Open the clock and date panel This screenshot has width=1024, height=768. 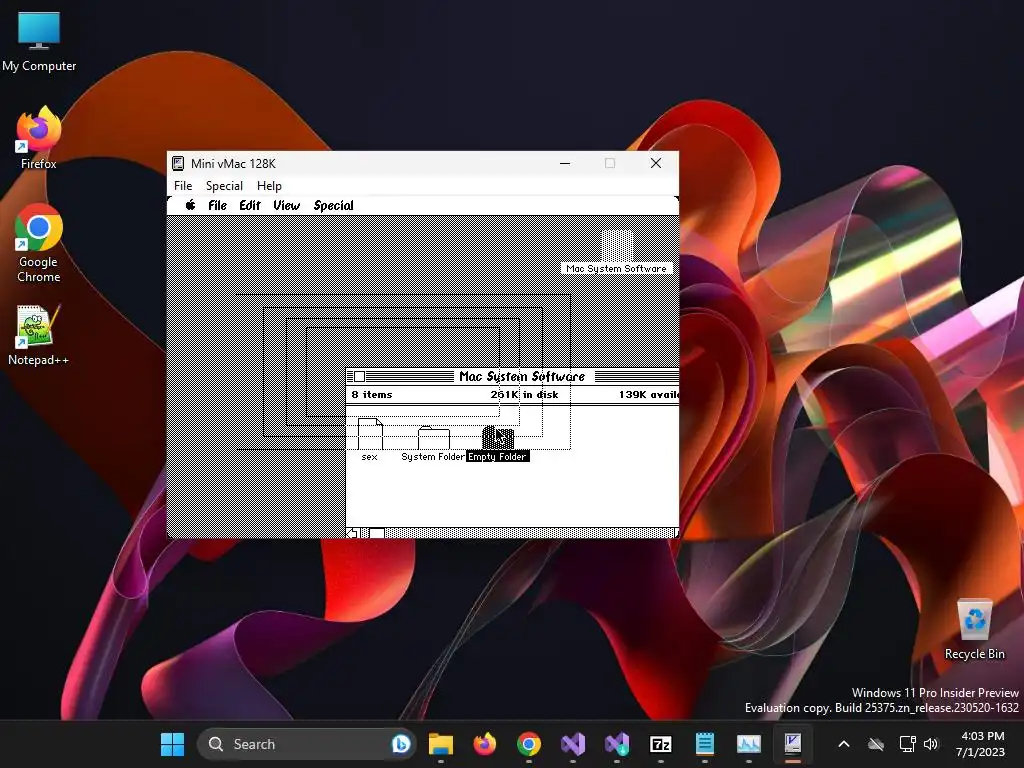[x=980, y=744]
